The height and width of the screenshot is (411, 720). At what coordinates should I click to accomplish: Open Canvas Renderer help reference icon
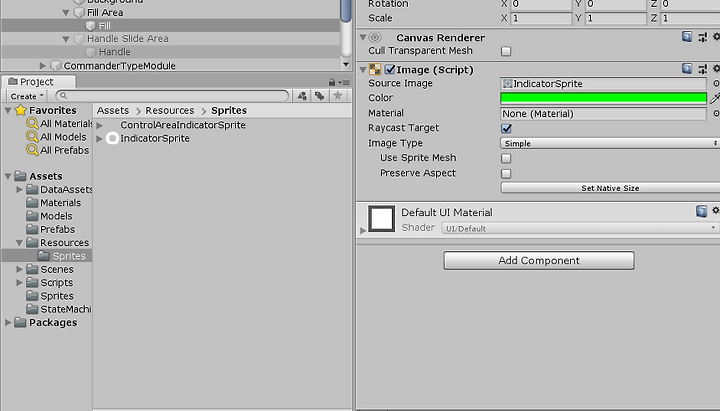click(687, 37)
